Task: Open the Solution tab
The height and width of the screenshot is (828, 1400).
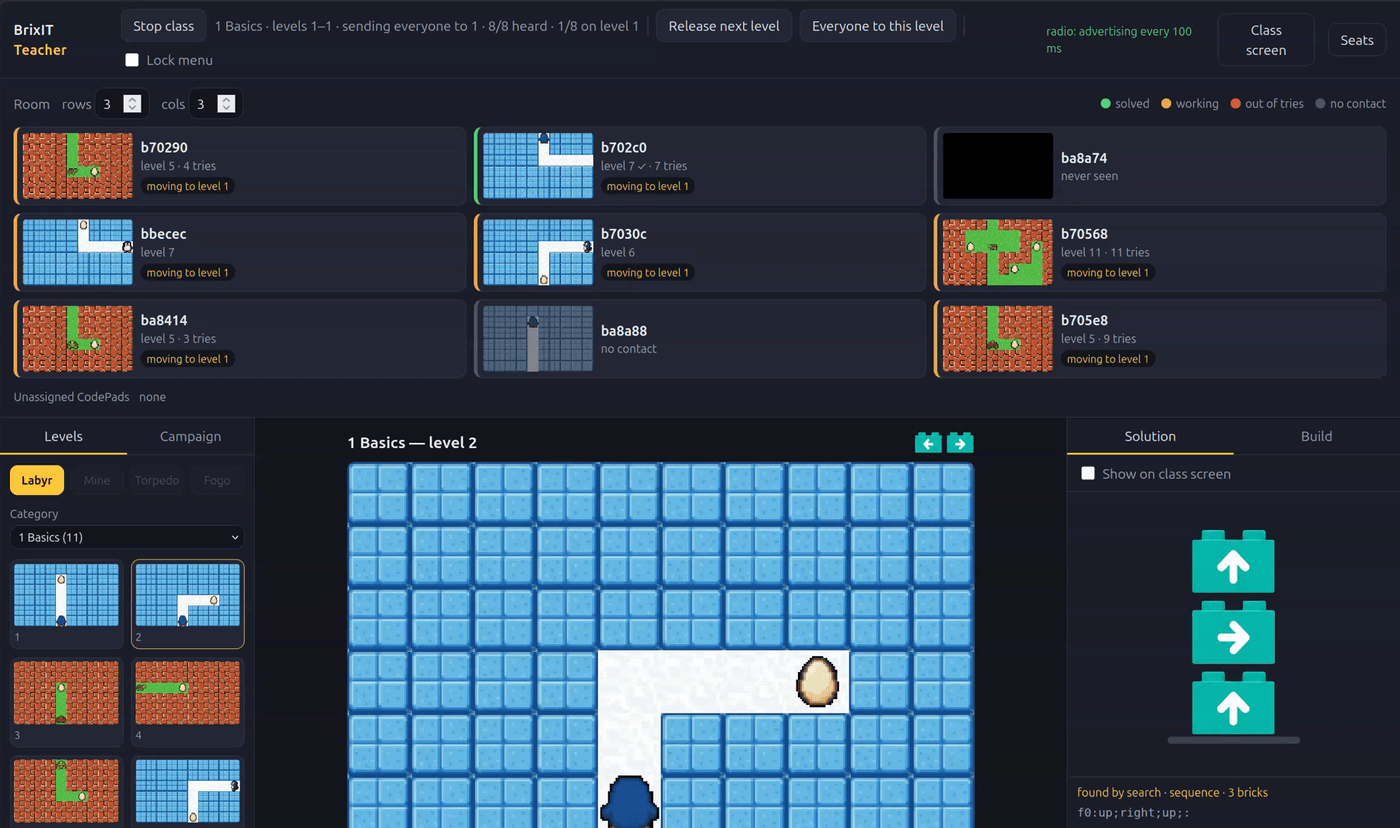Action: [1150, 436]
